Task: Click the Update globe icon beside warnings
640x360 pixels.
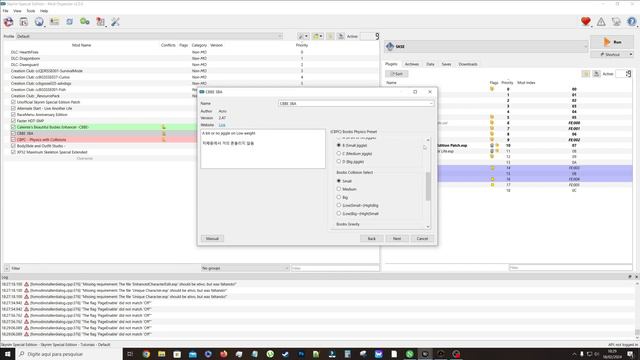Action: coord(616,22)
